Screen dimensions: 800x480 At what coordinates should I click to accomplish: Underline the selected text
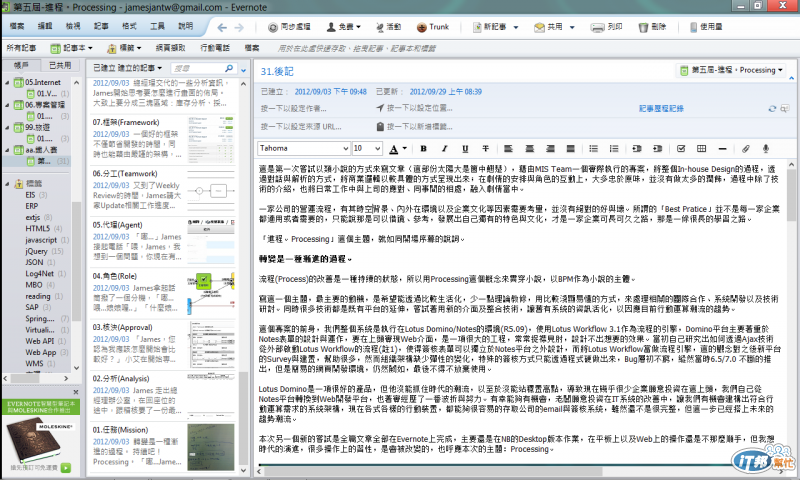tap(465, 148)
